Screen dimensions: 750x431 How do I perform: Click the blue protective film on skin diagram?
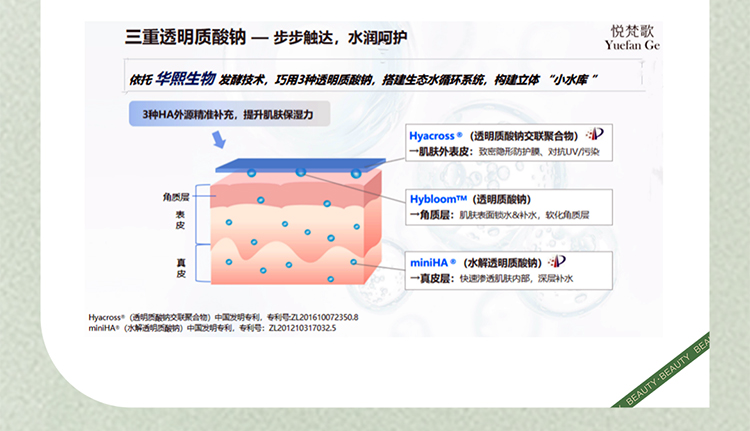[297, 165]
